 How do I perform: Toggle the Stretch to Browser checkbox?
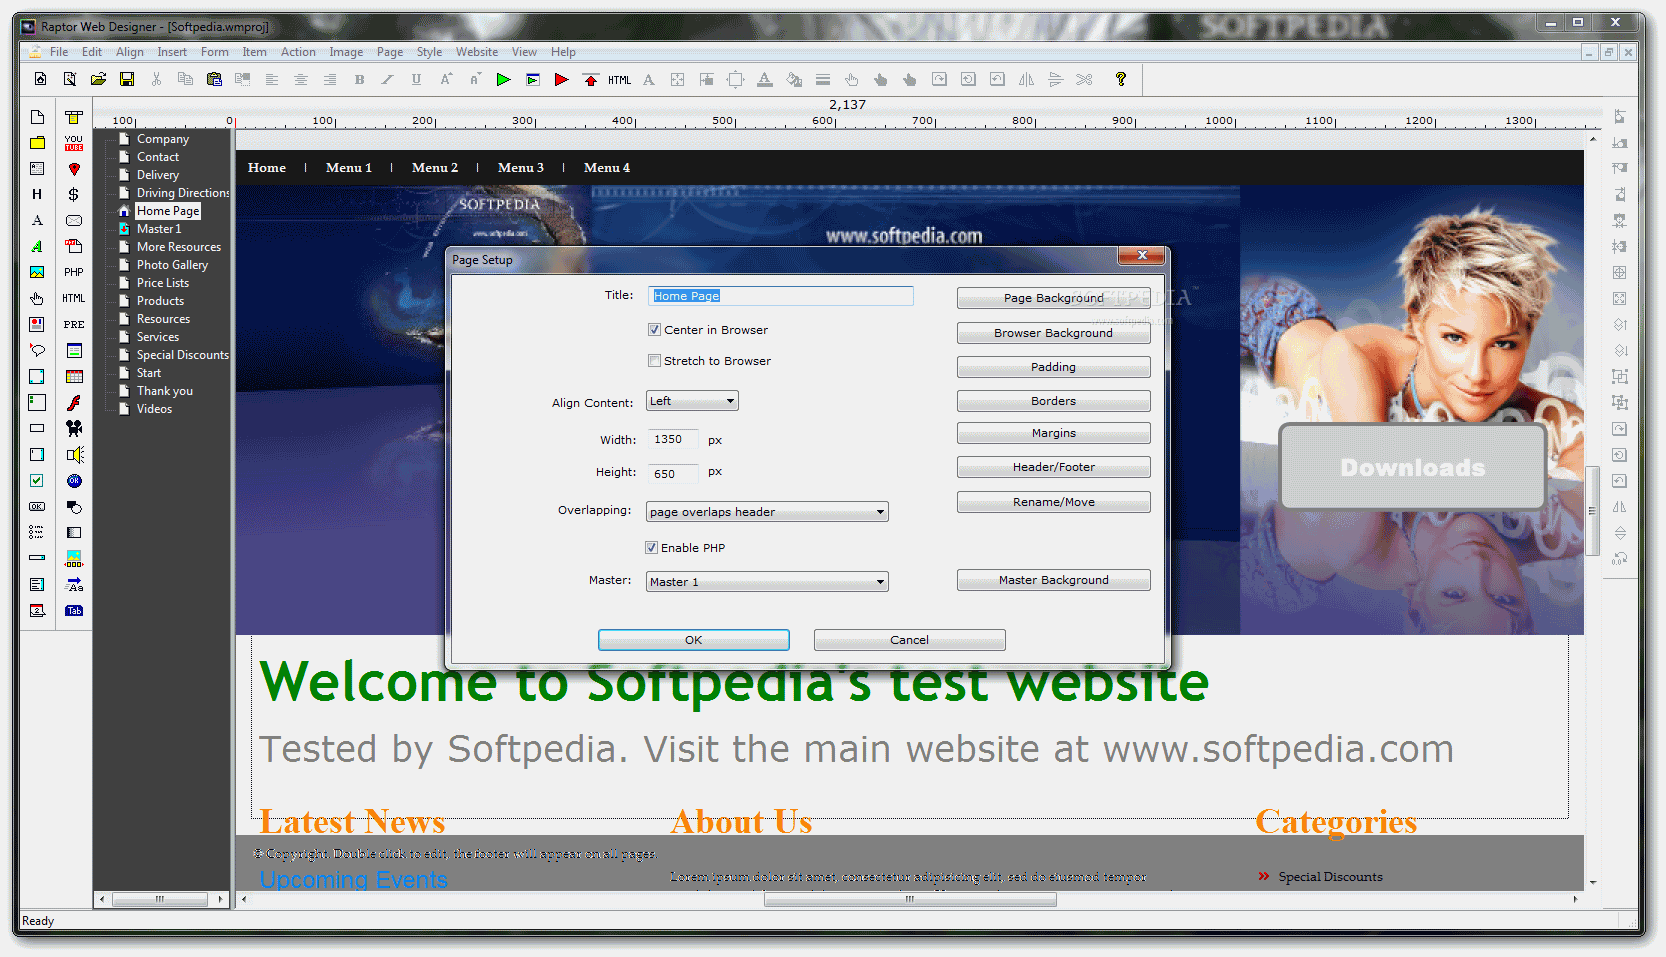pyautogui.click(x=654, y=361)
